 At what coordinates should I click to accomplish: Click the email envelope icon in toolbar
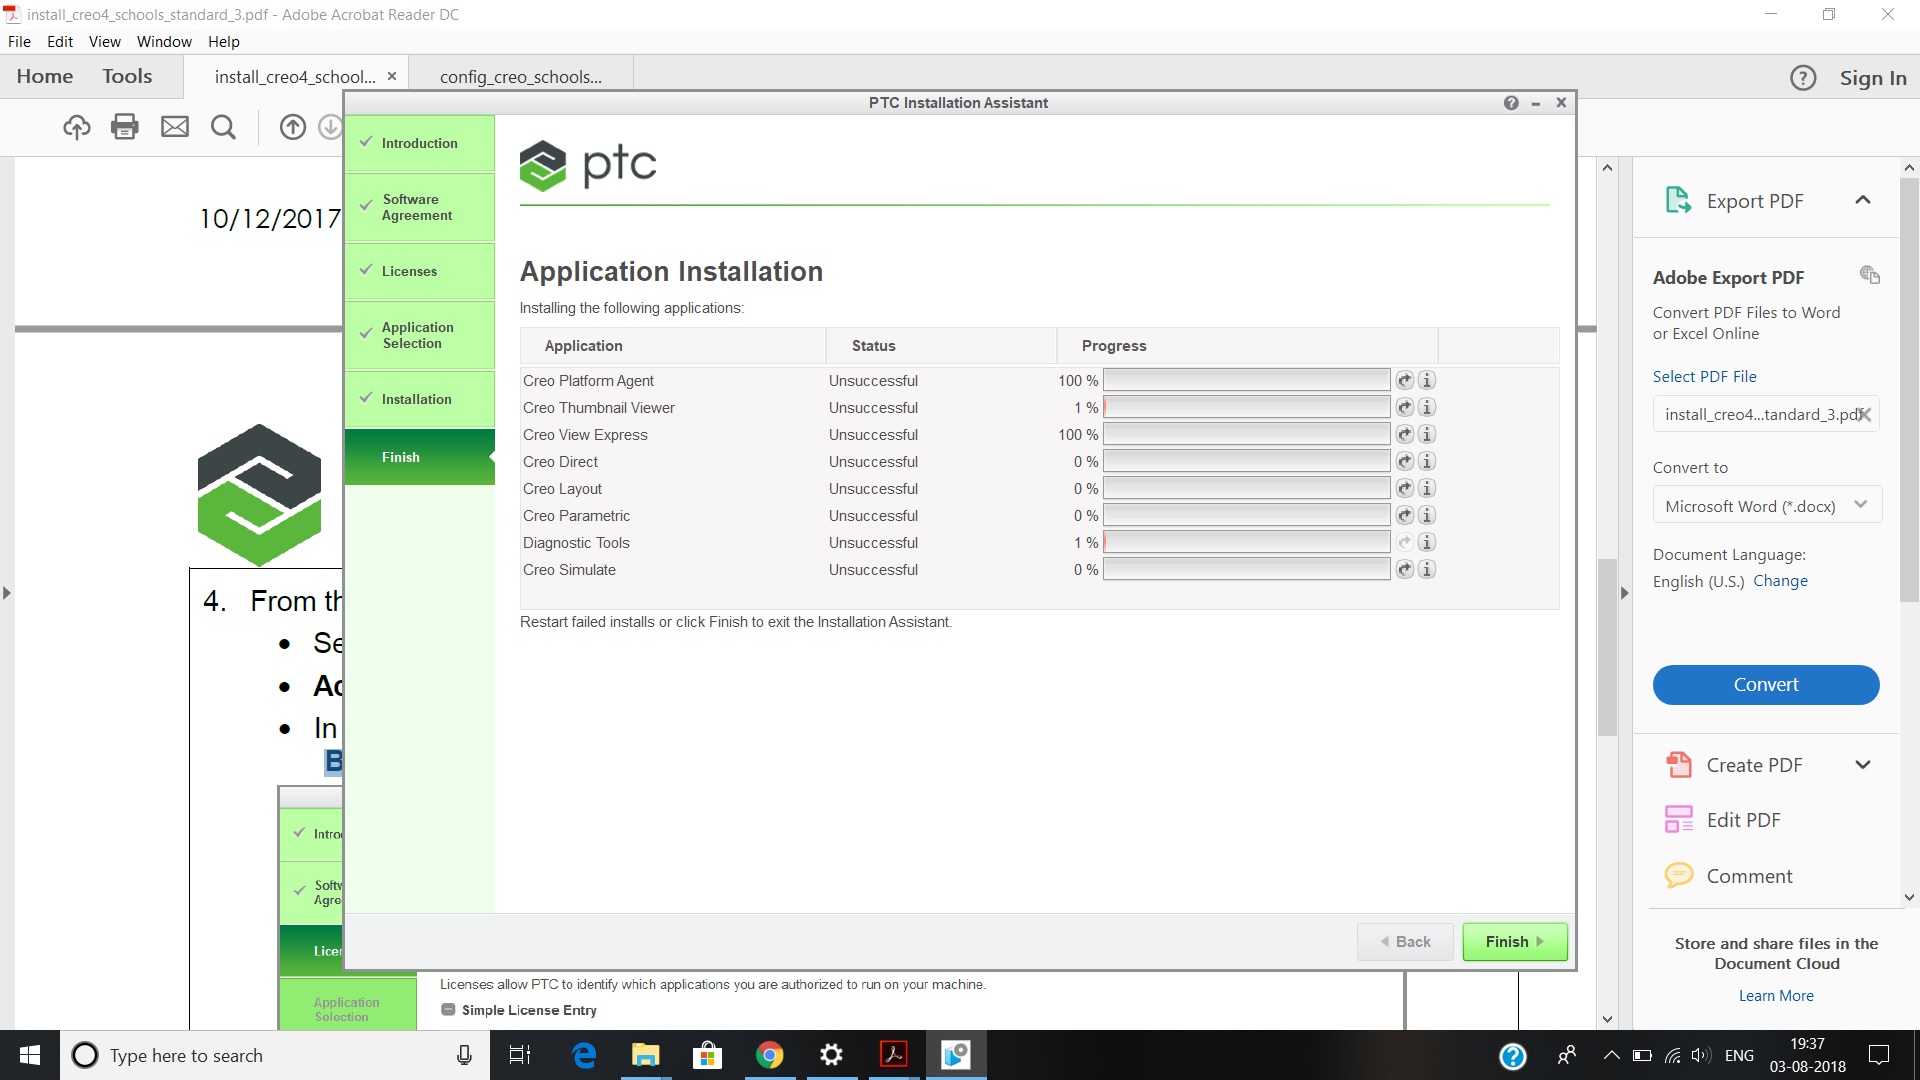(x=175, y=127)
